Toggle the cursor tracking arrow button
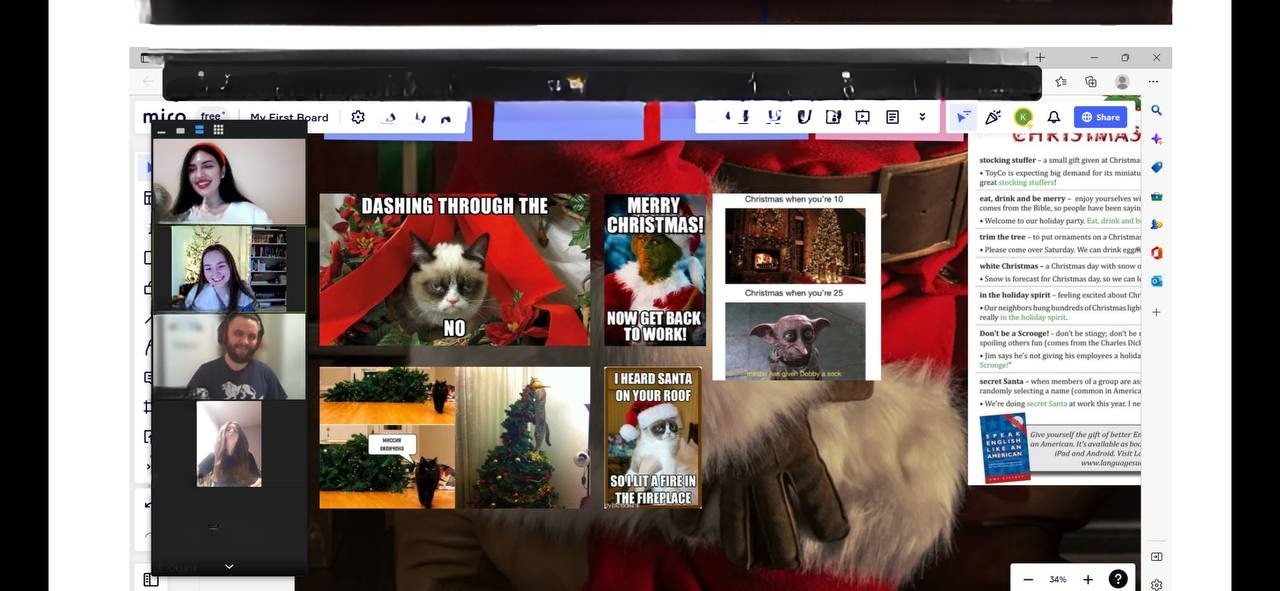Viewport: 1280px width, 591px height. (x=963, y=117)
